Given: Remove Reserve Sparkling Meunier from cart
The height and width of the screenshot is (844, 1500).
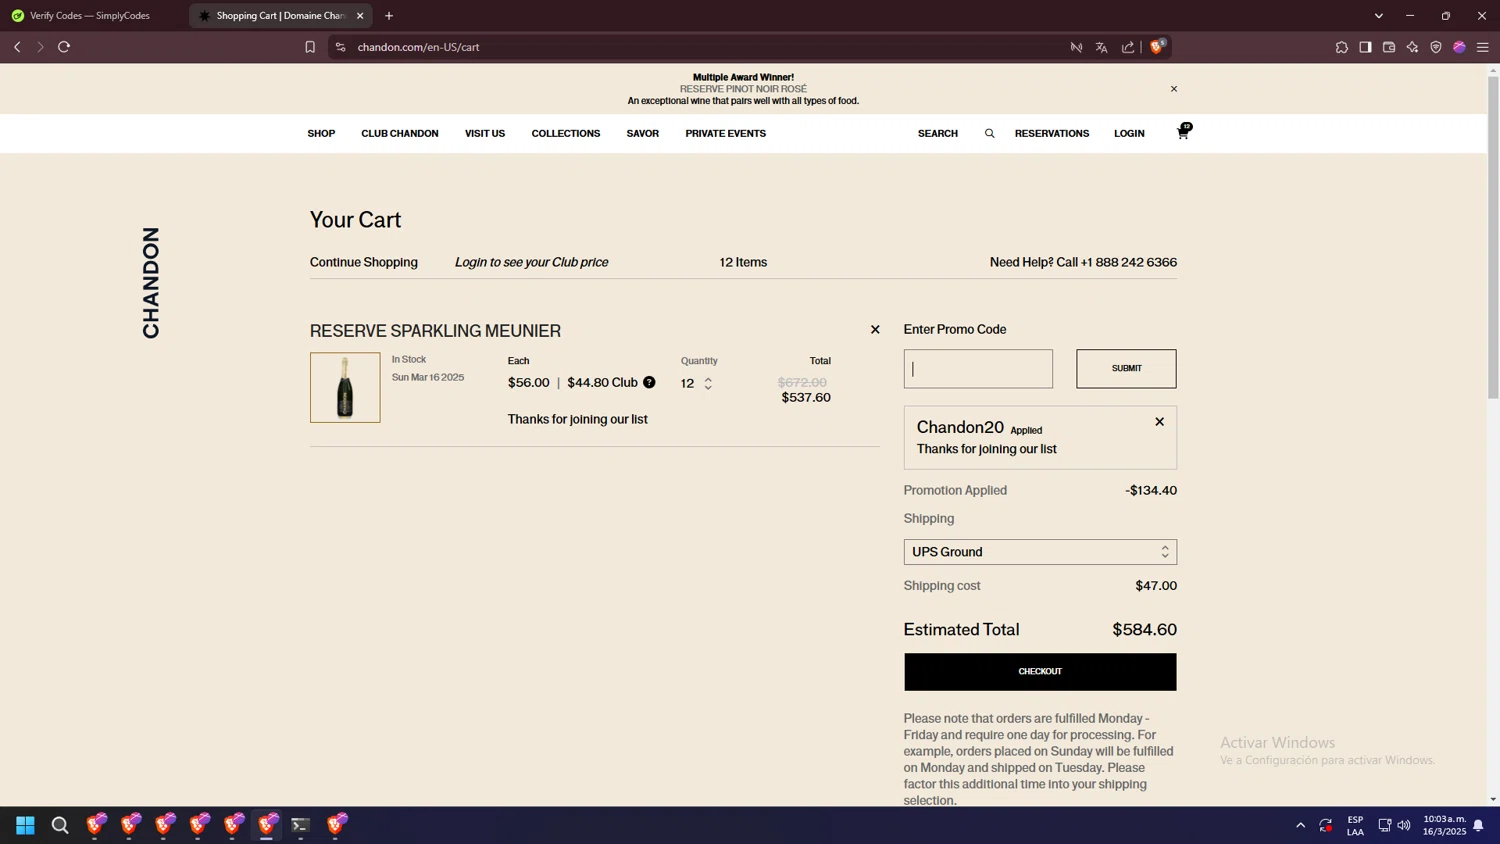Looking at the screenshot, I should [x=875, y=329].
